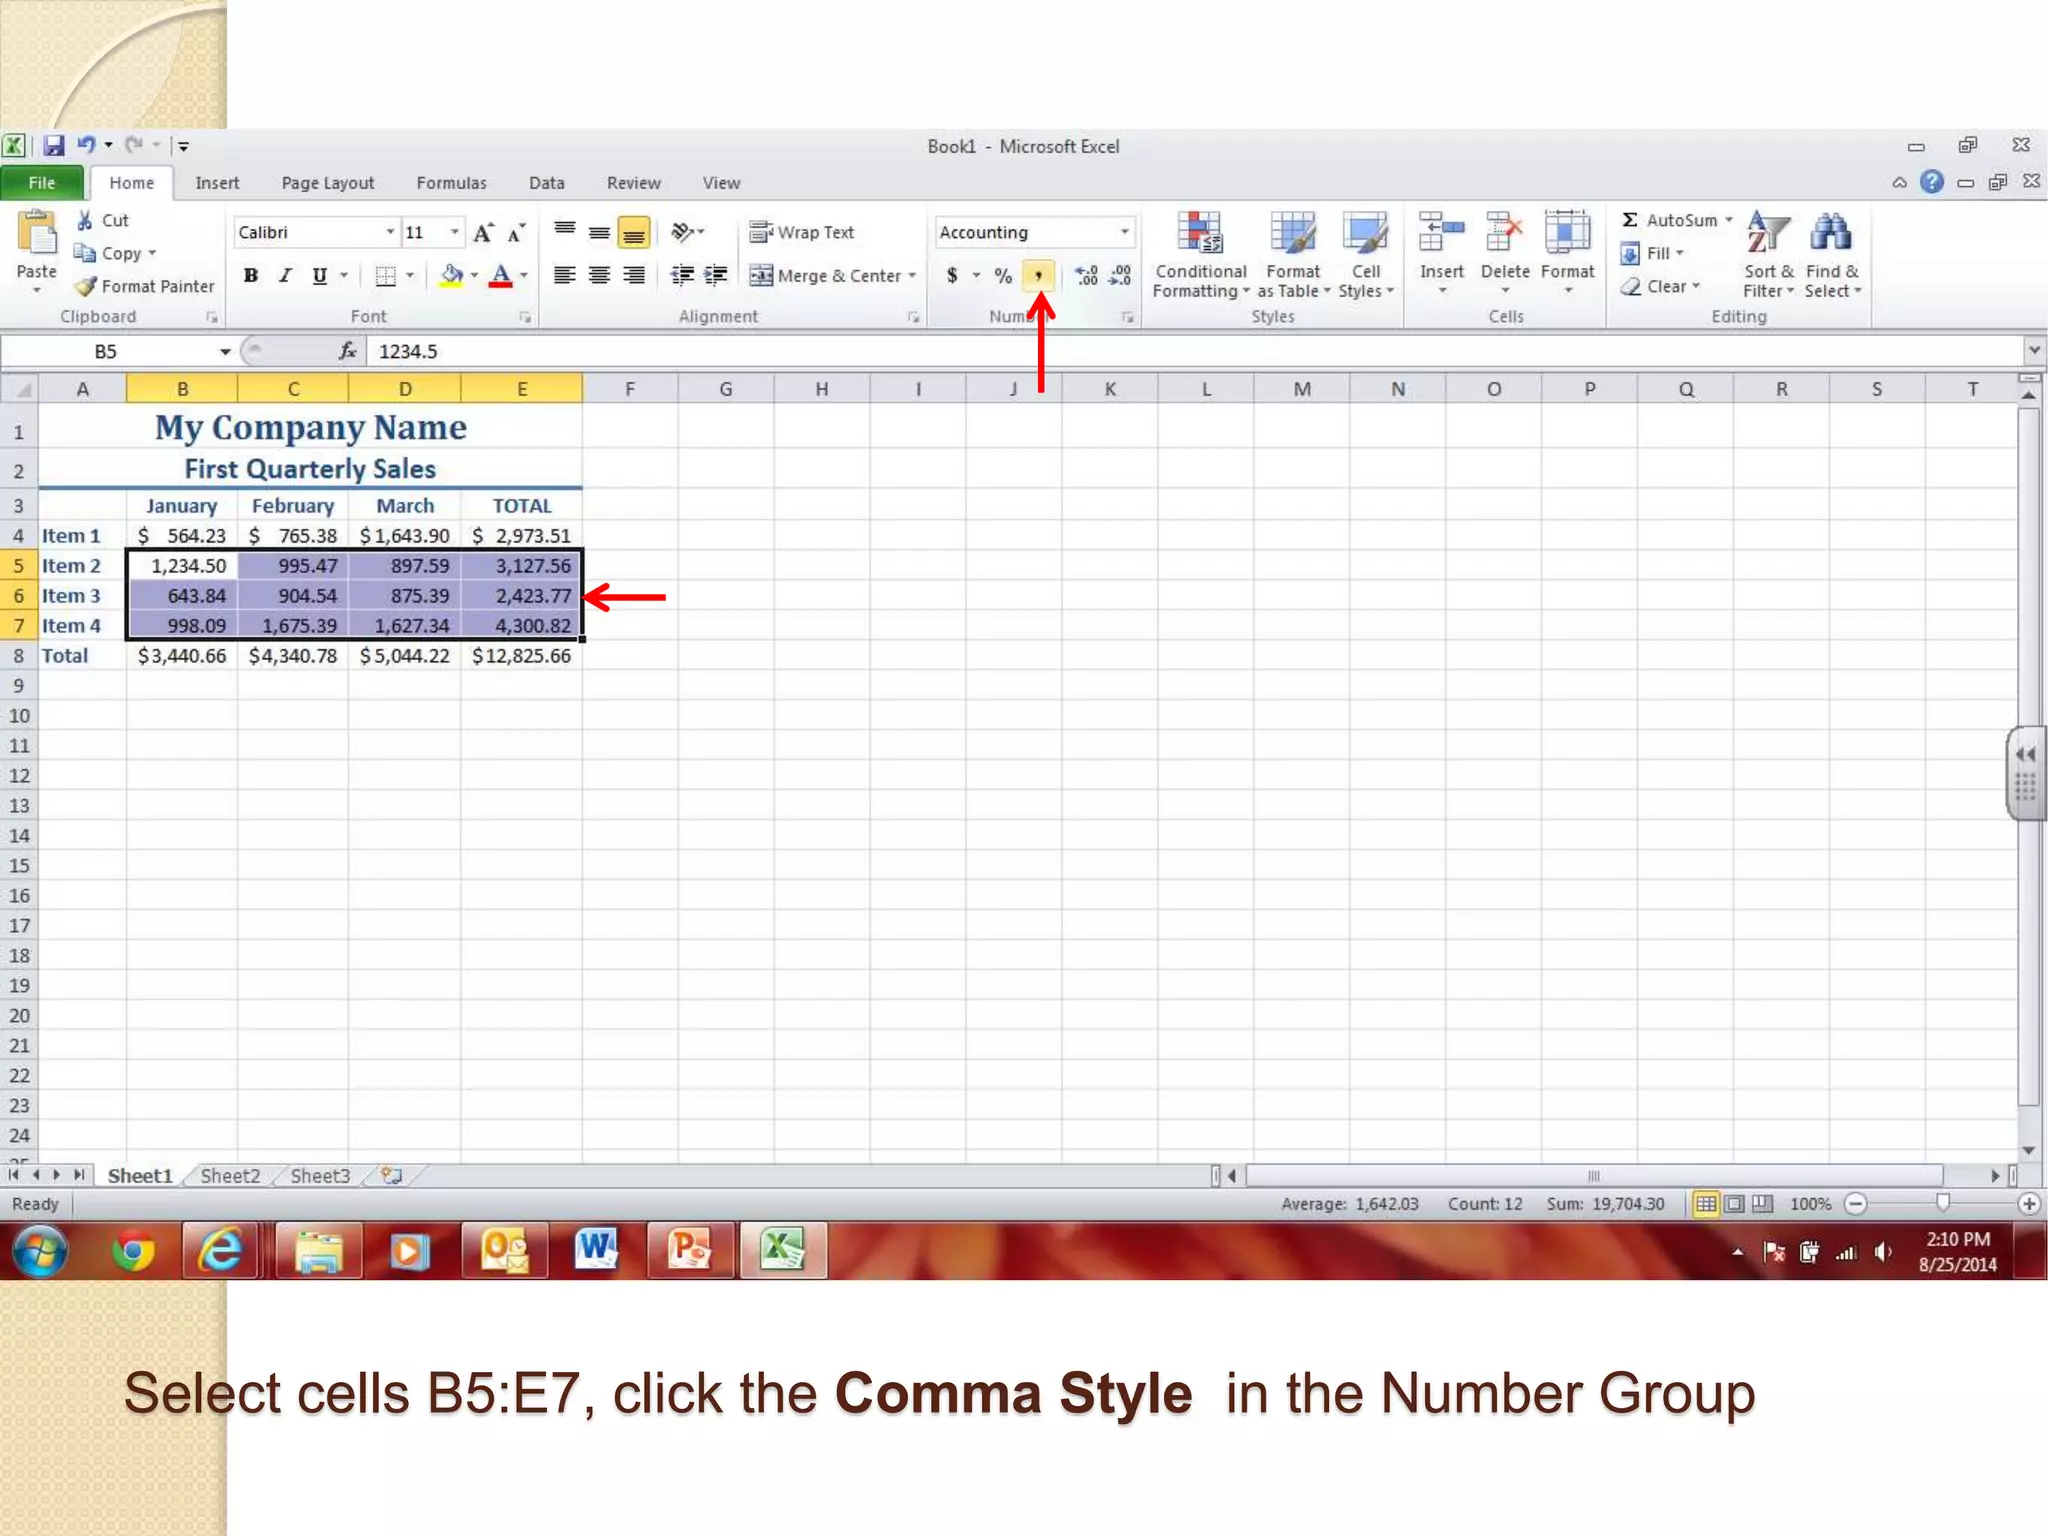
Task: Open the Number group dialog launcher
Action: [x=1127, y=317]
